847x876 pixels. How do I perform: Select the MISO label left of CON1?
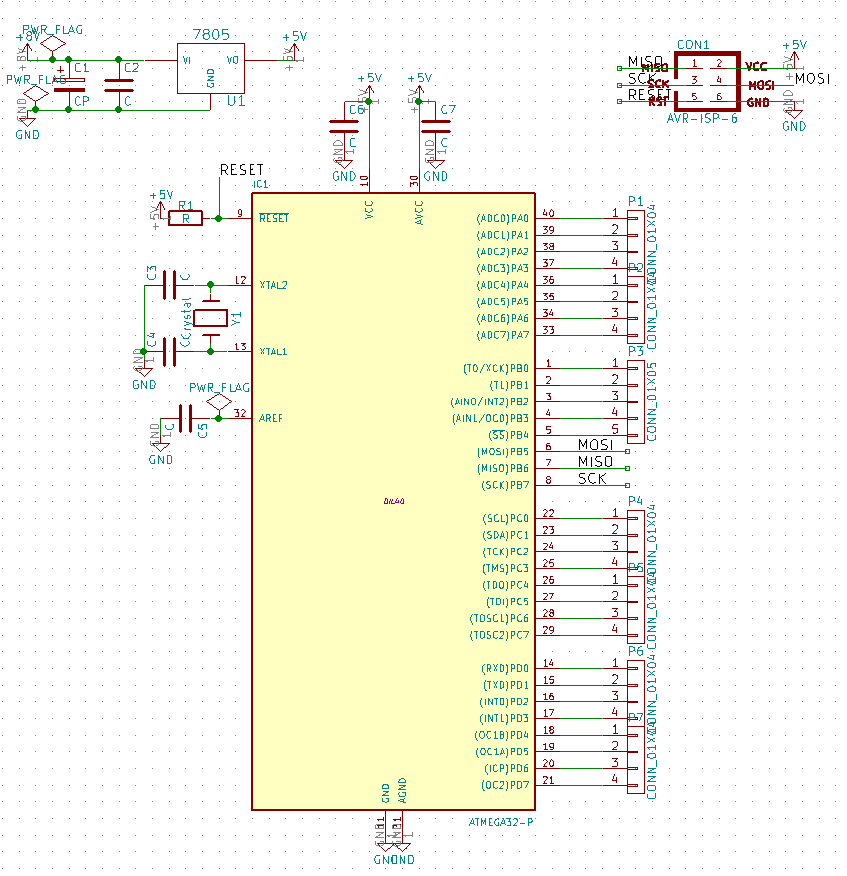(645, 61)
